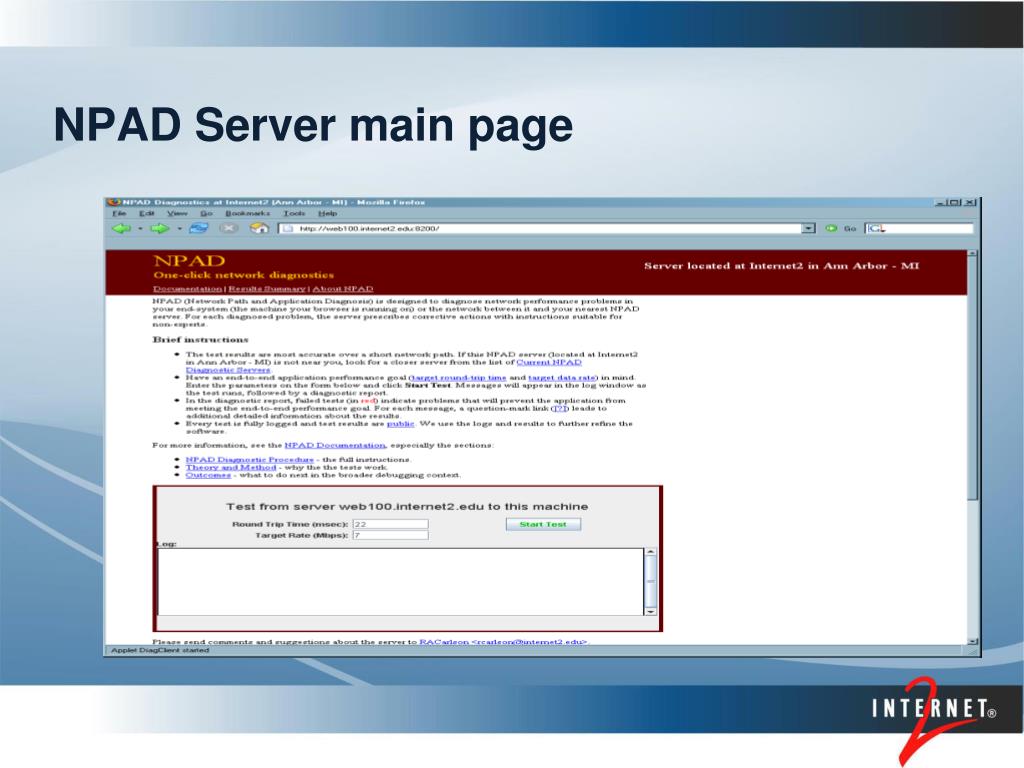Open the Forward button history dropdown arrow
Screen dimensions: 1024x768
point(179,229)
